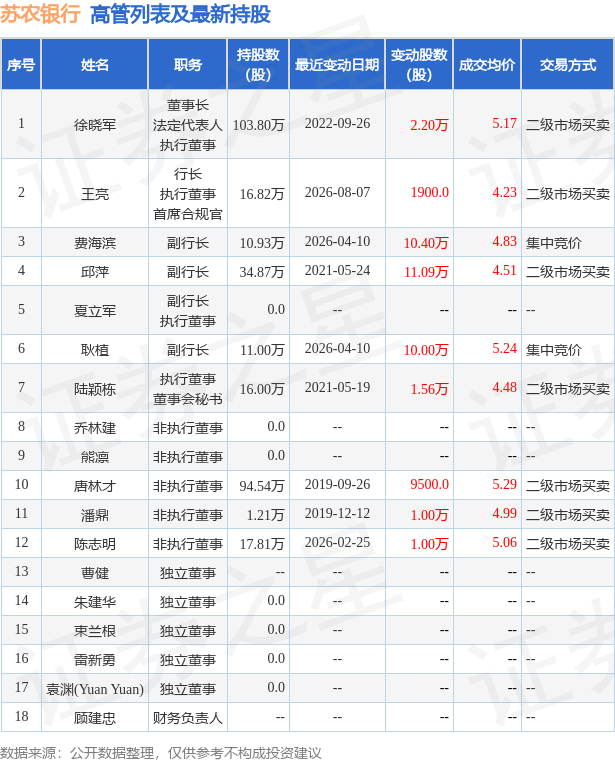This screenshot has width=615, height=762.
Task: Click the date 2019-12-12
Action: (x=337, y=513)
